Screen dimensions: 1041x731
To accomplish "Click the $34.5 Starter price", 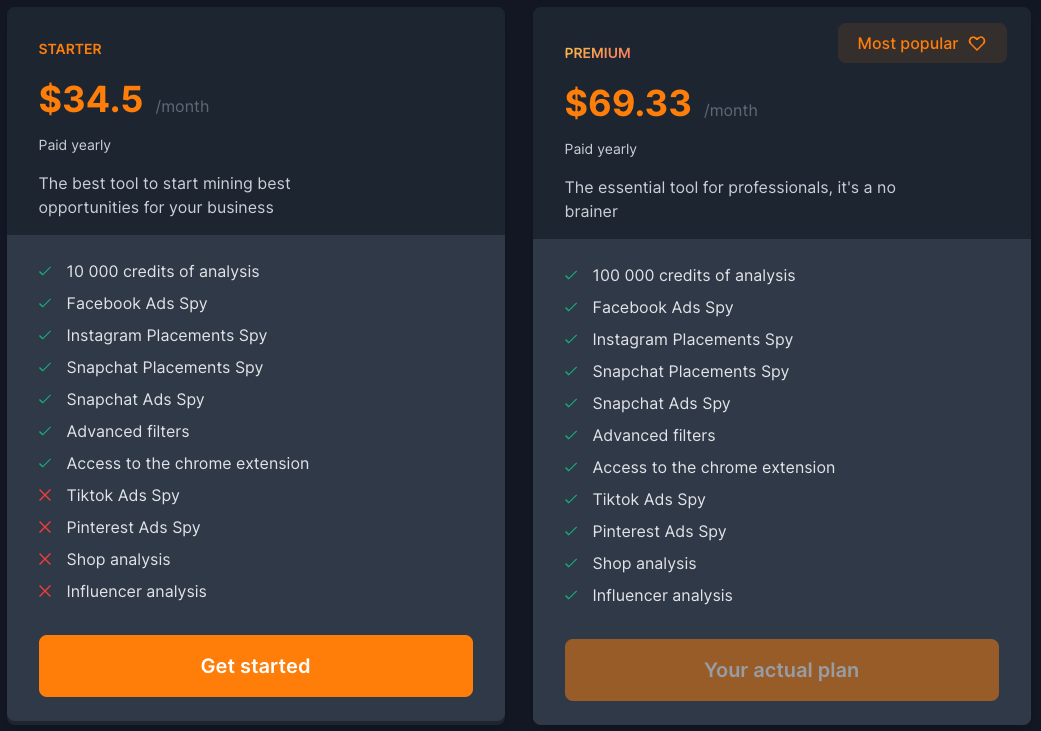I will [91, 99].
